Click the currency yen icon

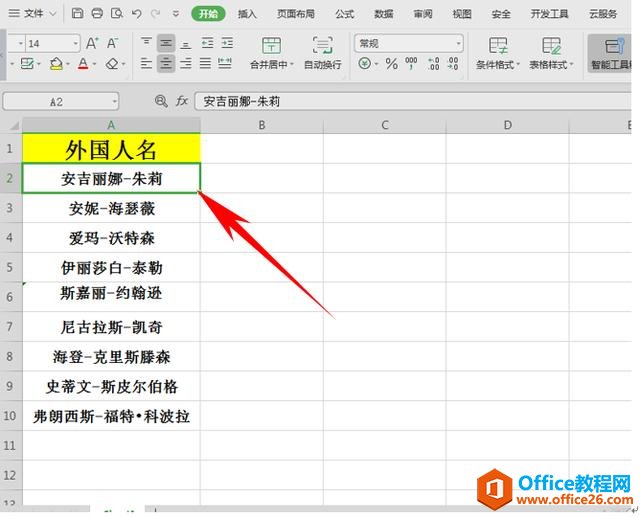(364, 64)
